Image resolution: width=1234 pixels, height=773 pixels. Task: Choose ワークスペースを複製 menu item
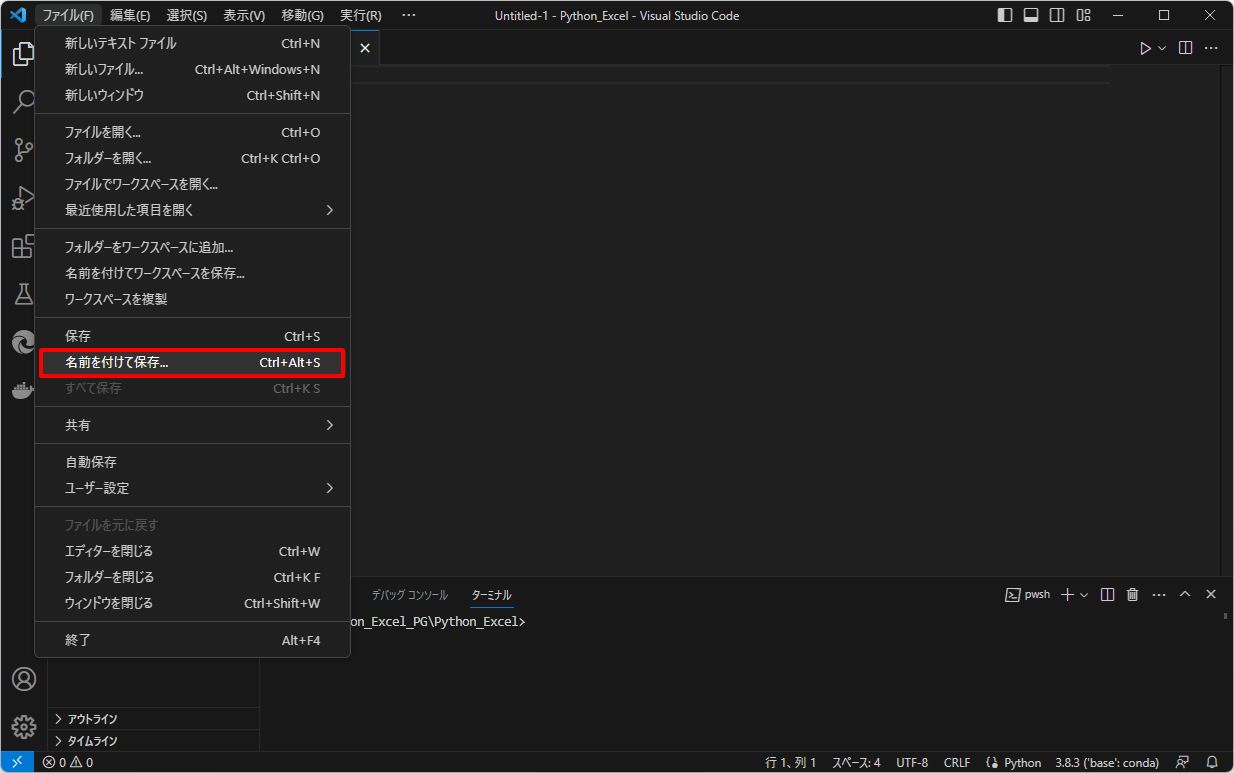point(192,299)
